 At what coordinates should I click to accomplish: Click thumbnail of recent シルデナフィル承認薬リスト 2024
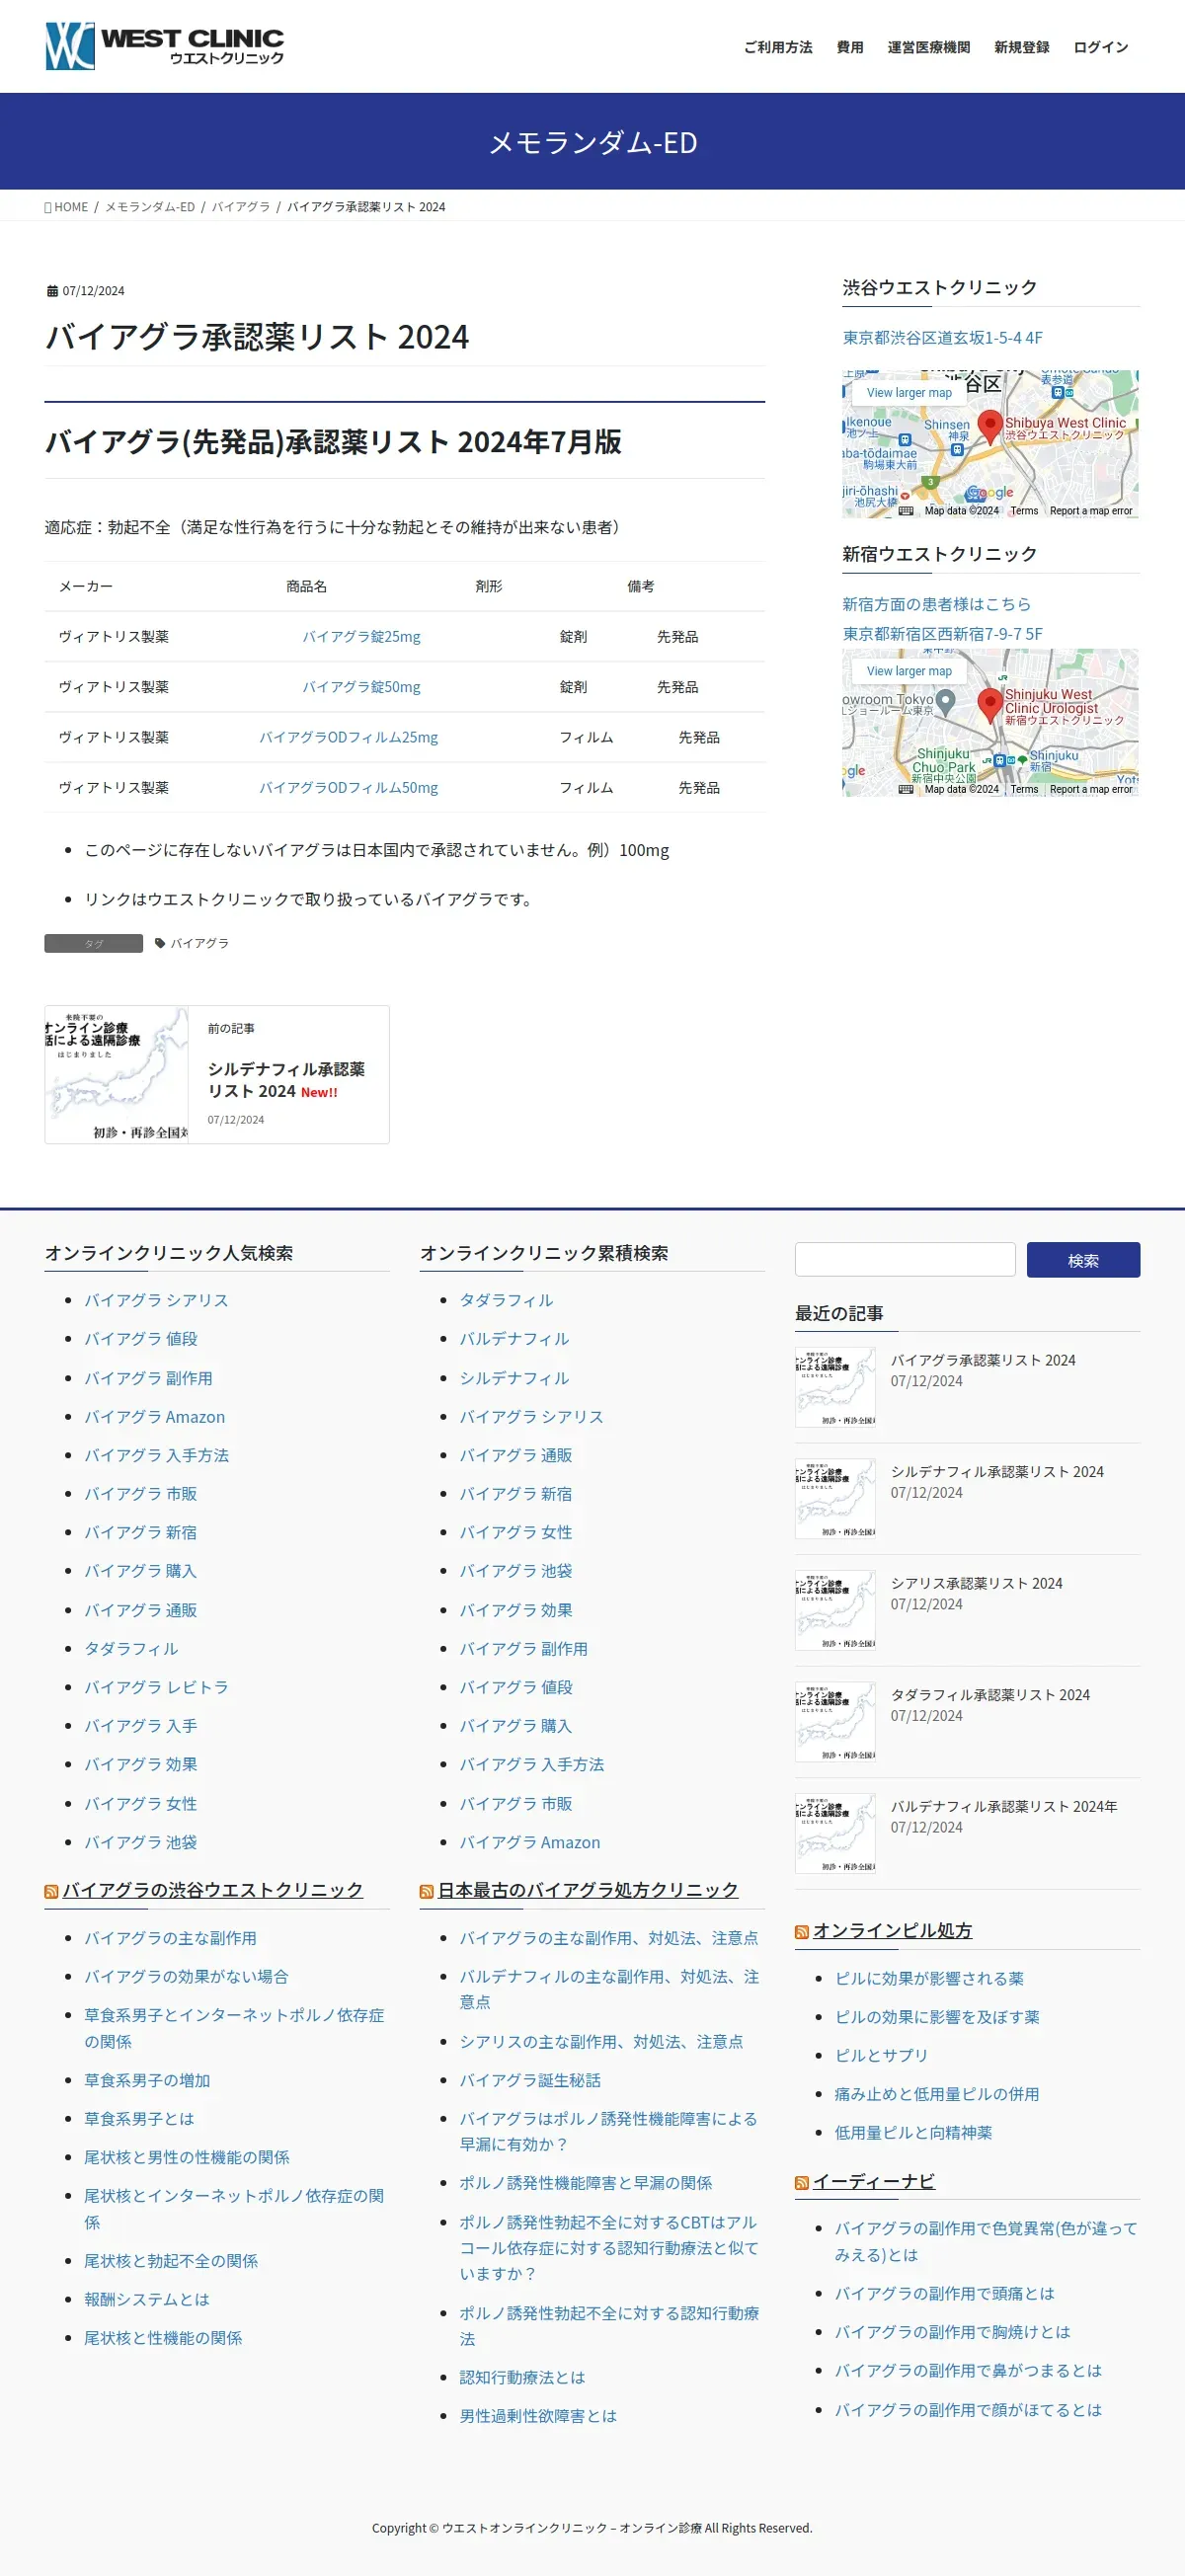835,1499
